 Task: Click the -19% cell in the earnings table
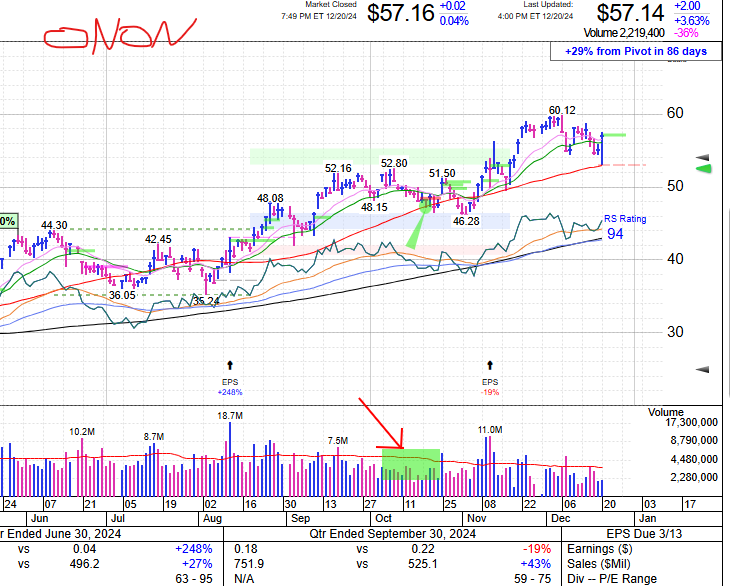click(x=537, y=549)
